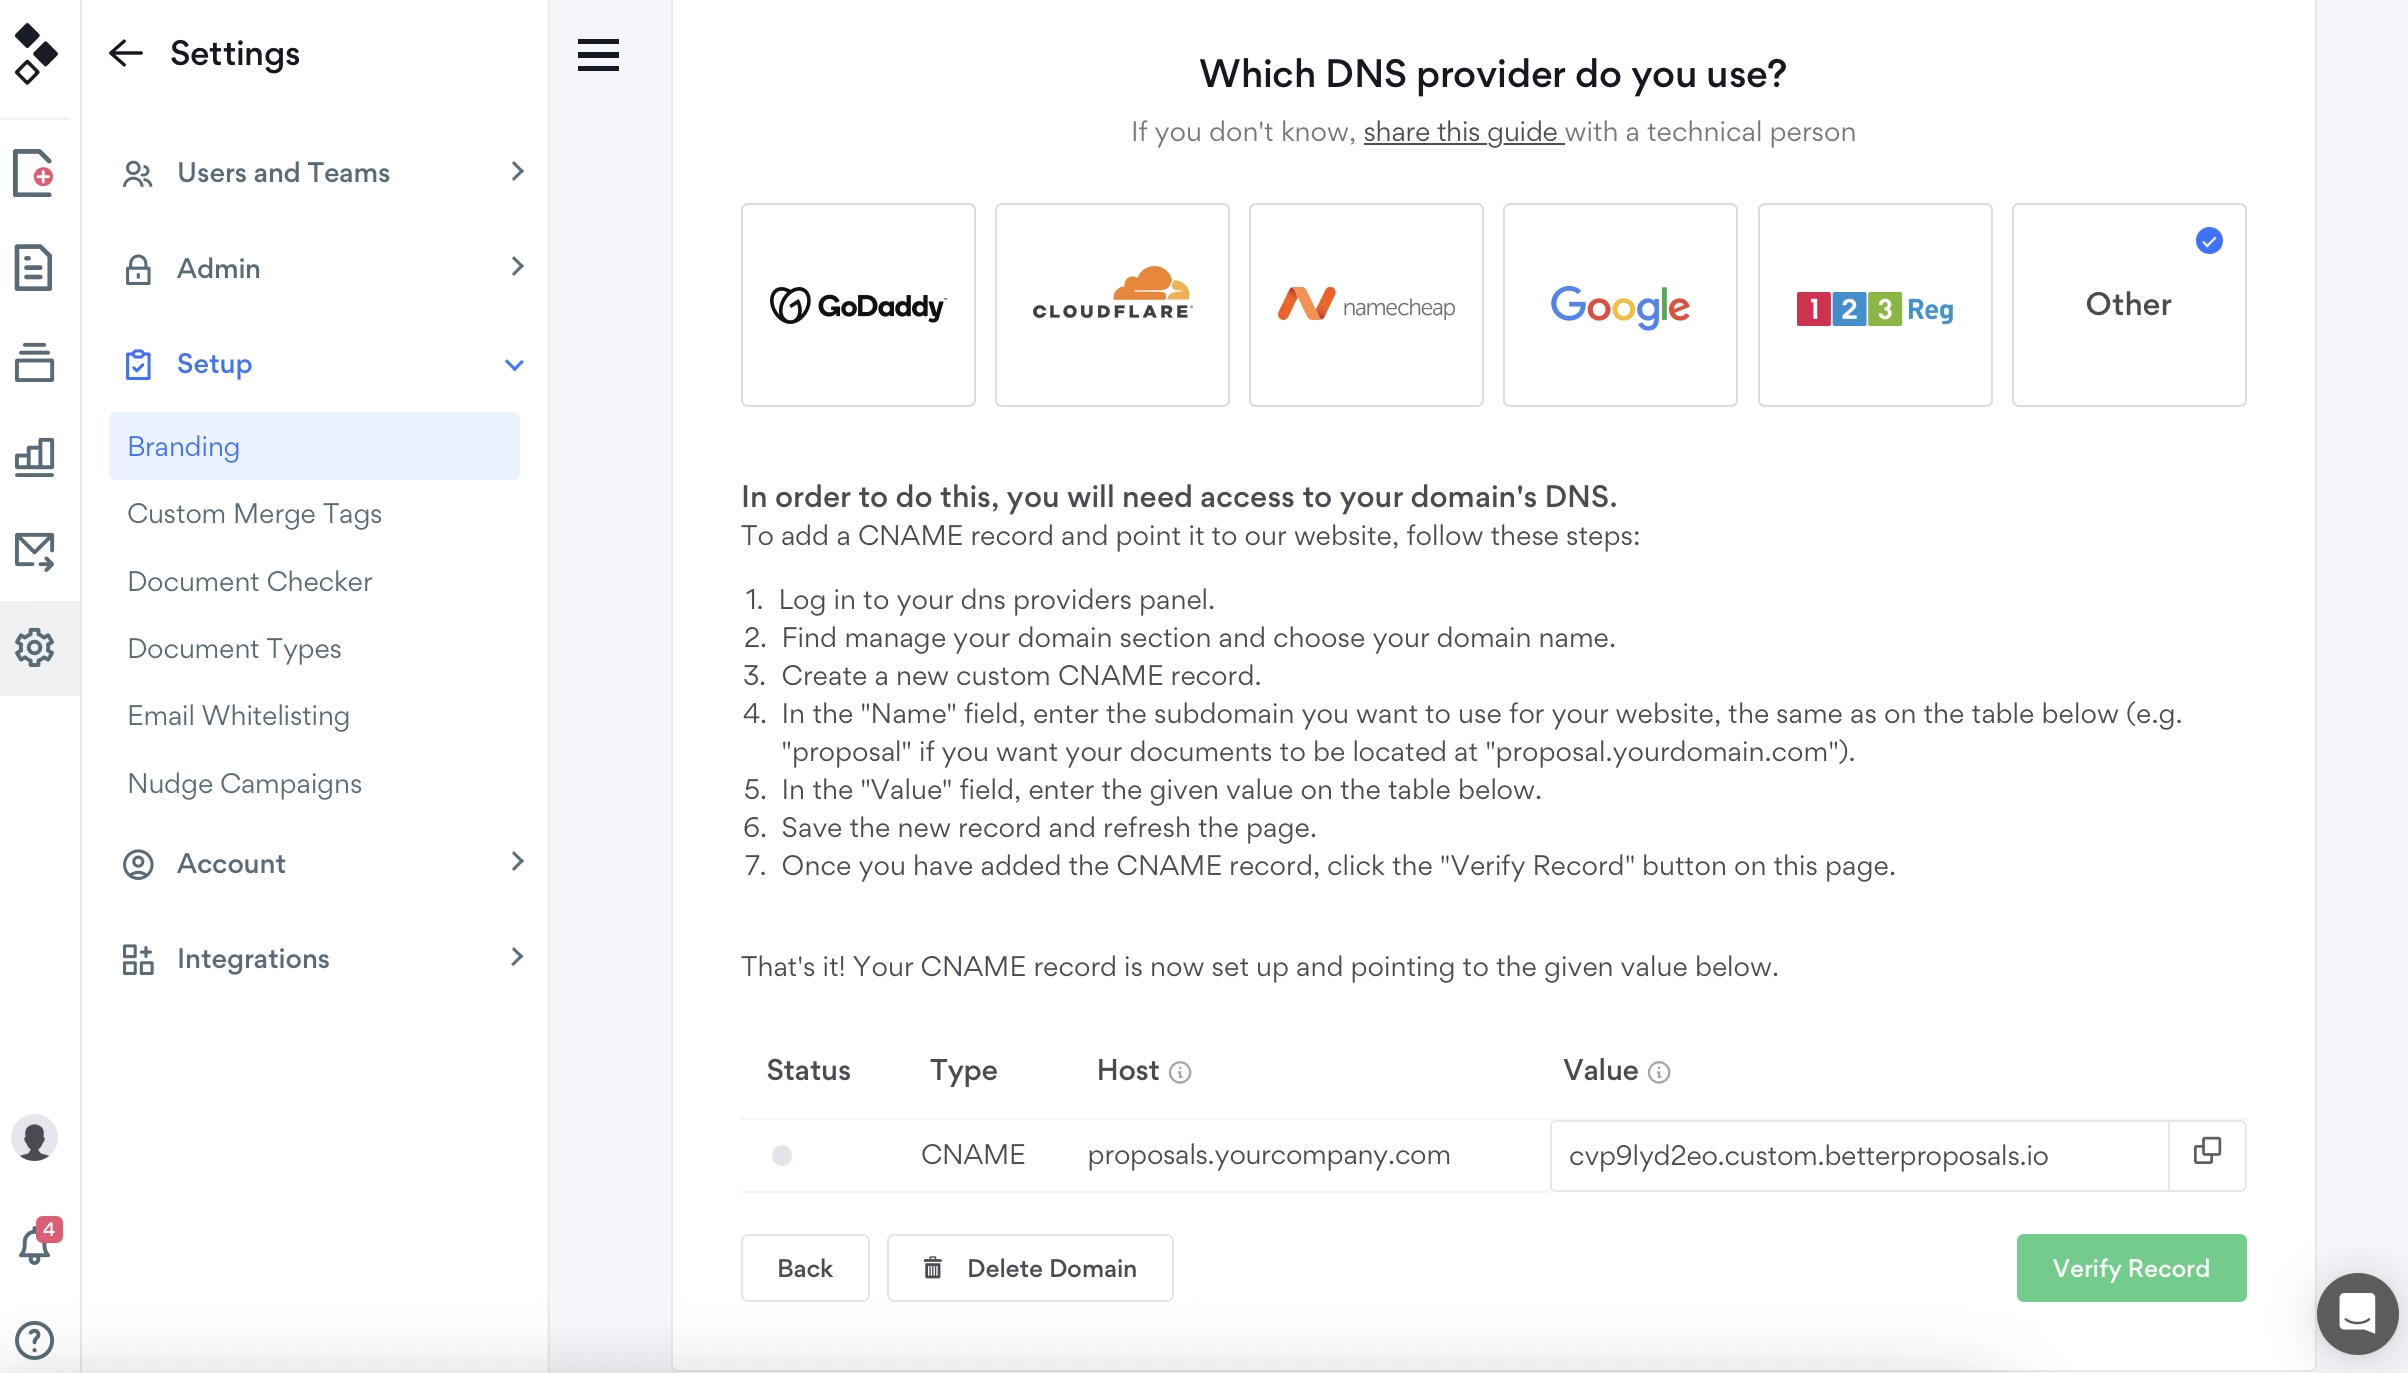2408x1373 pixels.
Task: Open Document Checker page
Action: click(249, 581)
